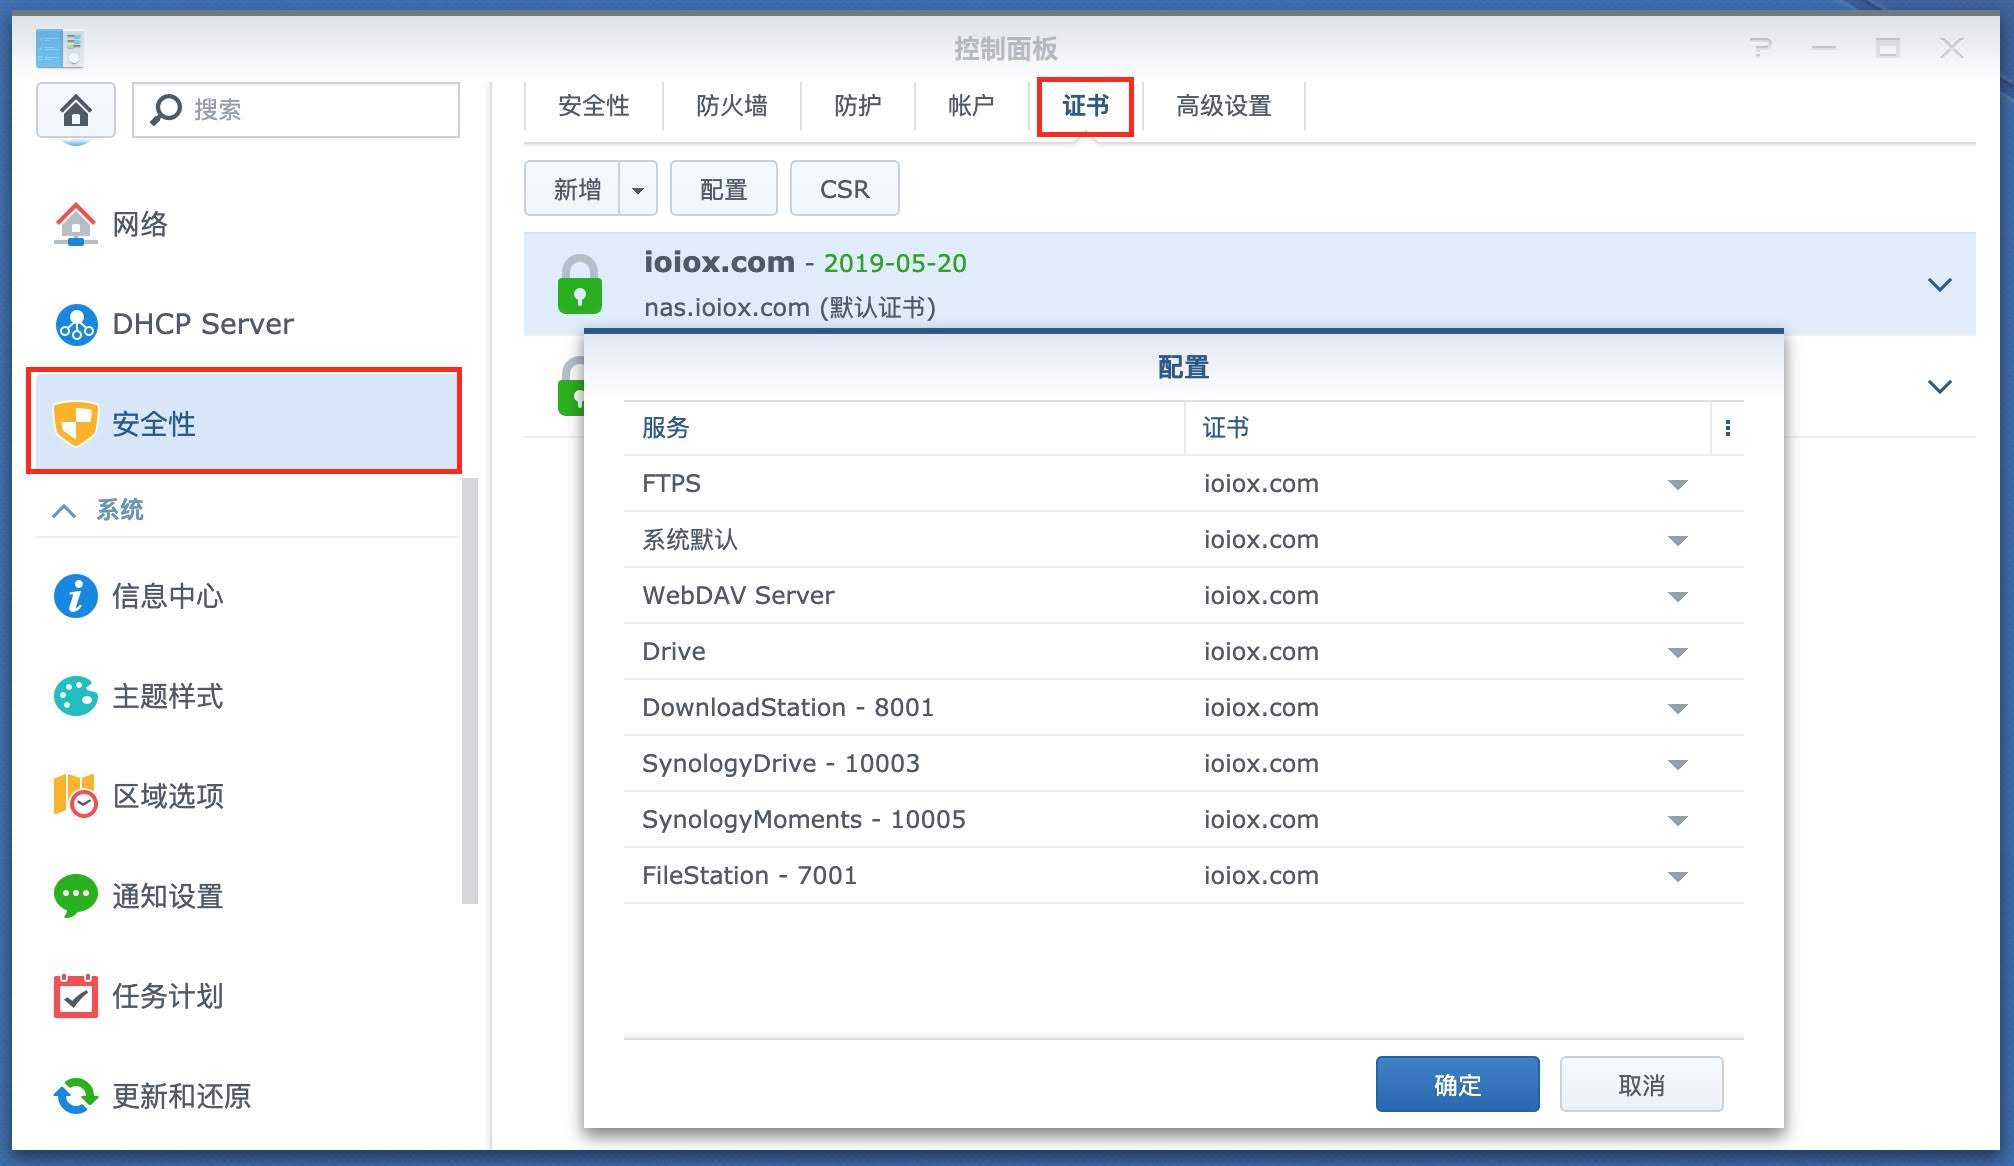Image resolution: width=2014 pixels, height=1166 pixels.
Task: Switch to the 防火墙 tab
Action: 731,106
